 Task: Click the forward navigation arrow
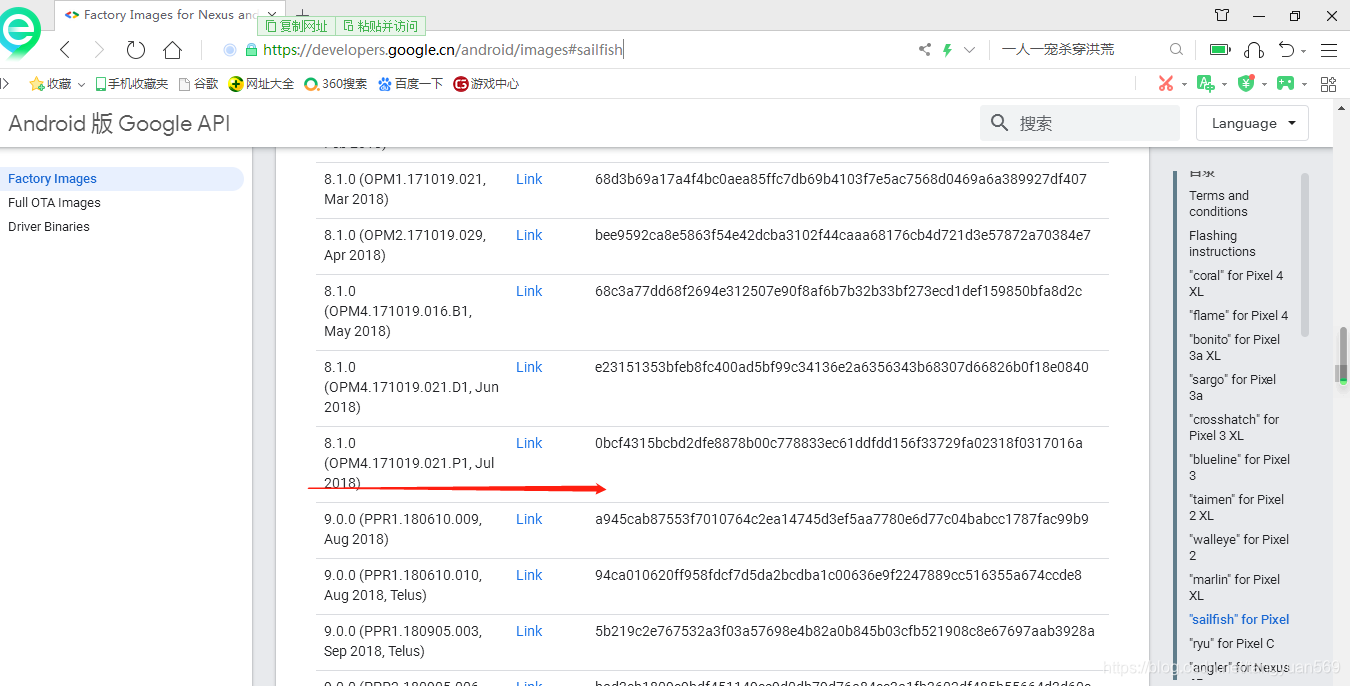click(x=99, y=50)
